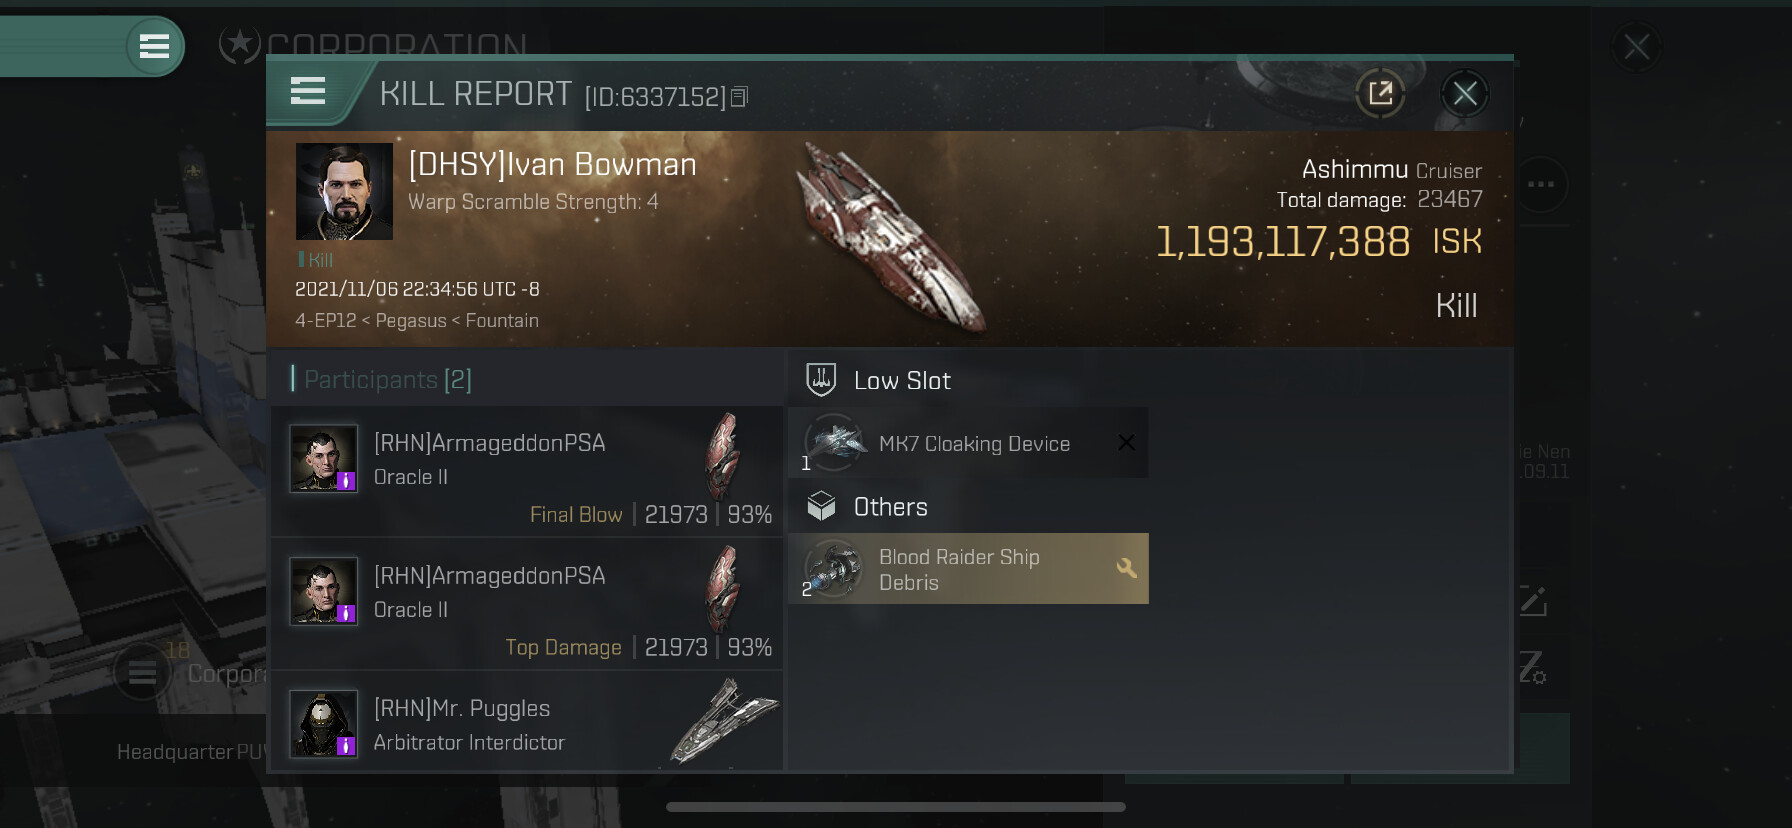Close the background Corporation panel
The width and height of the screenshot is (1792, 828).
tap(1637, 47)
